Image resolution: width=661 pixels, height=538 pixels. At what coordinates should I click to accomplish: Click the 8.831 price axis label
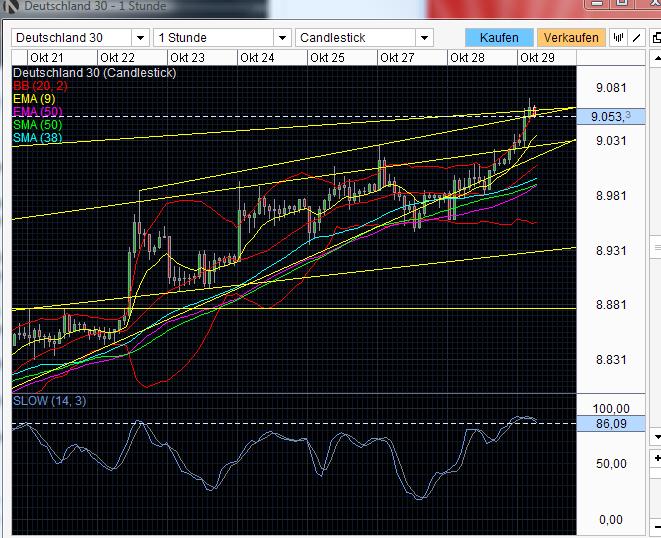611,359
